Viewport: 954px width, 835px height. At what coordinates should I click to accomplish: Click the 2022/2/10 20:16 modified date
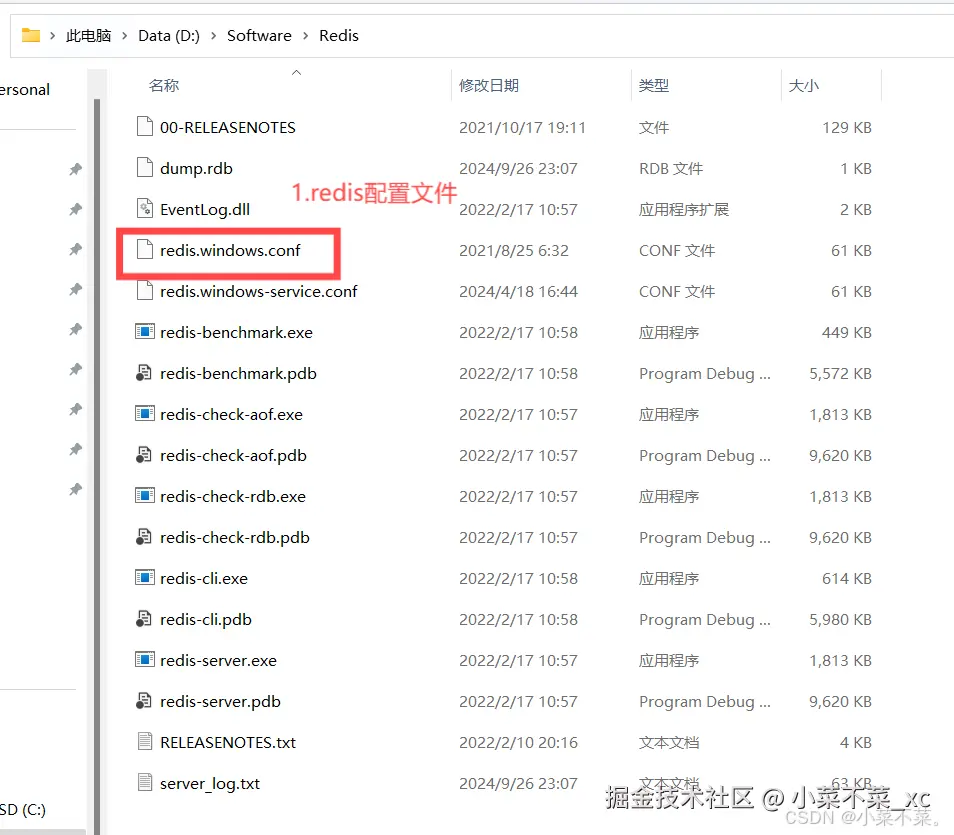[518, 742]
